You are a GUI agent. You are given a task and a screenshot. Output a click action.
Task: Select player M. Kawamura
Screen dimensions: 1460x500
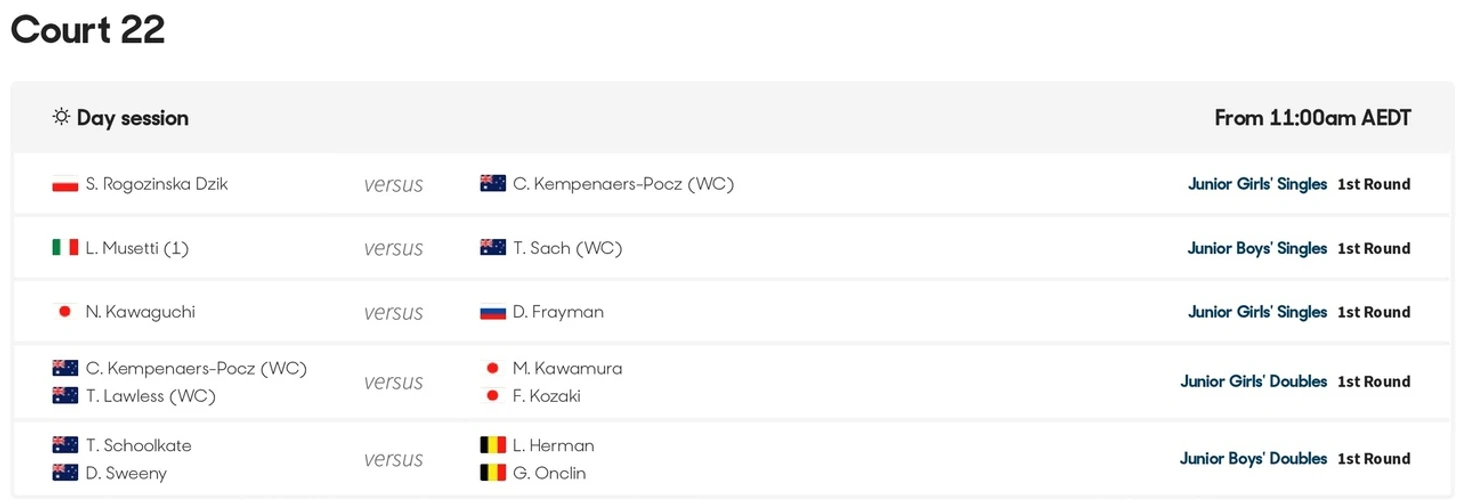coord(567,368)
